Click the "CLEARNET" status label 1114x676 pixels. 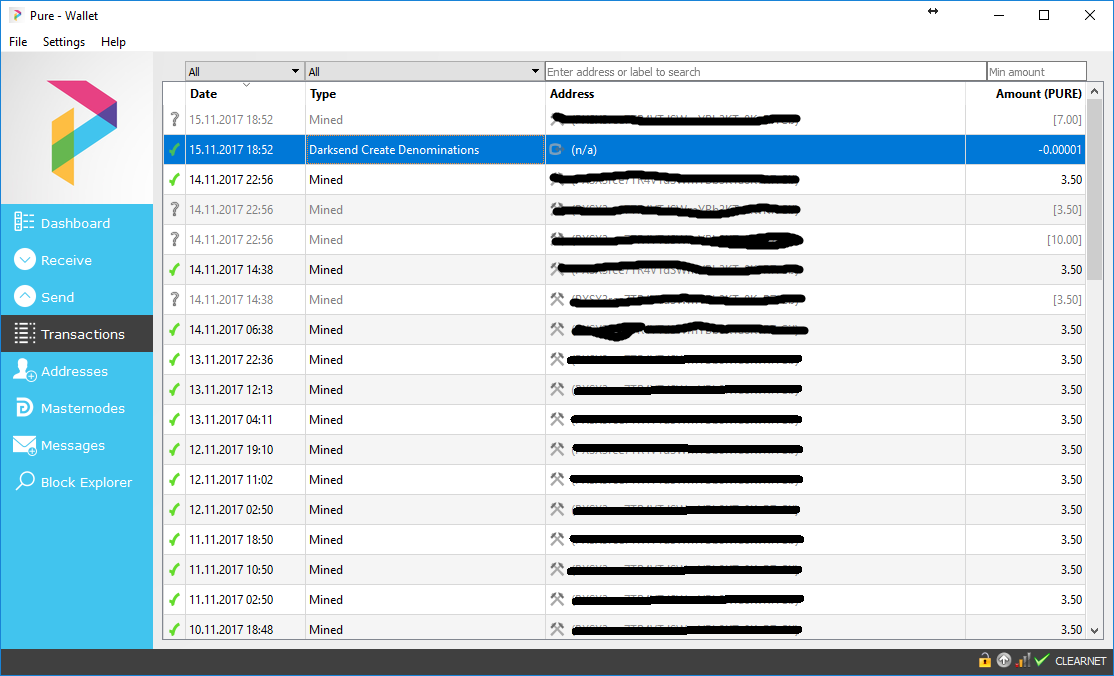click(x=1080, y=661)
